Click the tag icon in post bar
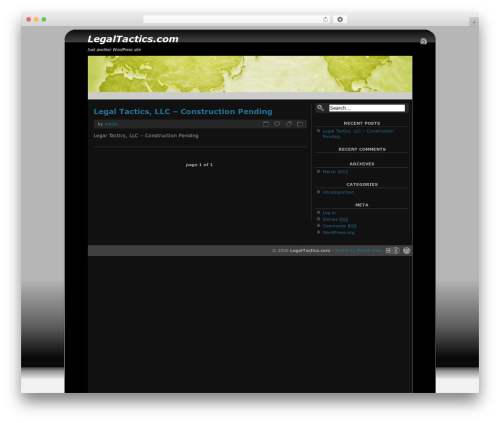The image size is (500, 423). click(289, 124)
